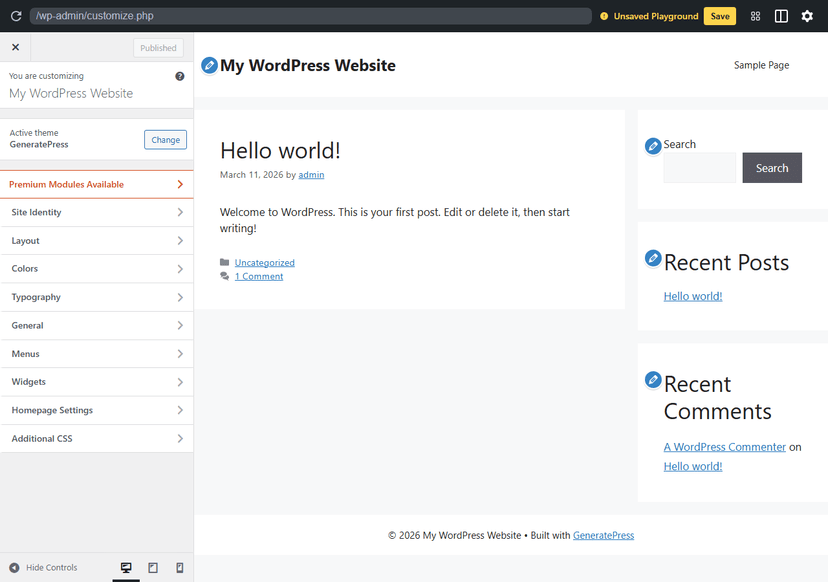The image size is (828, 582).
Task: Open the Playground apps grid icon
Action: pyautogui.click(x=755, y=15)
